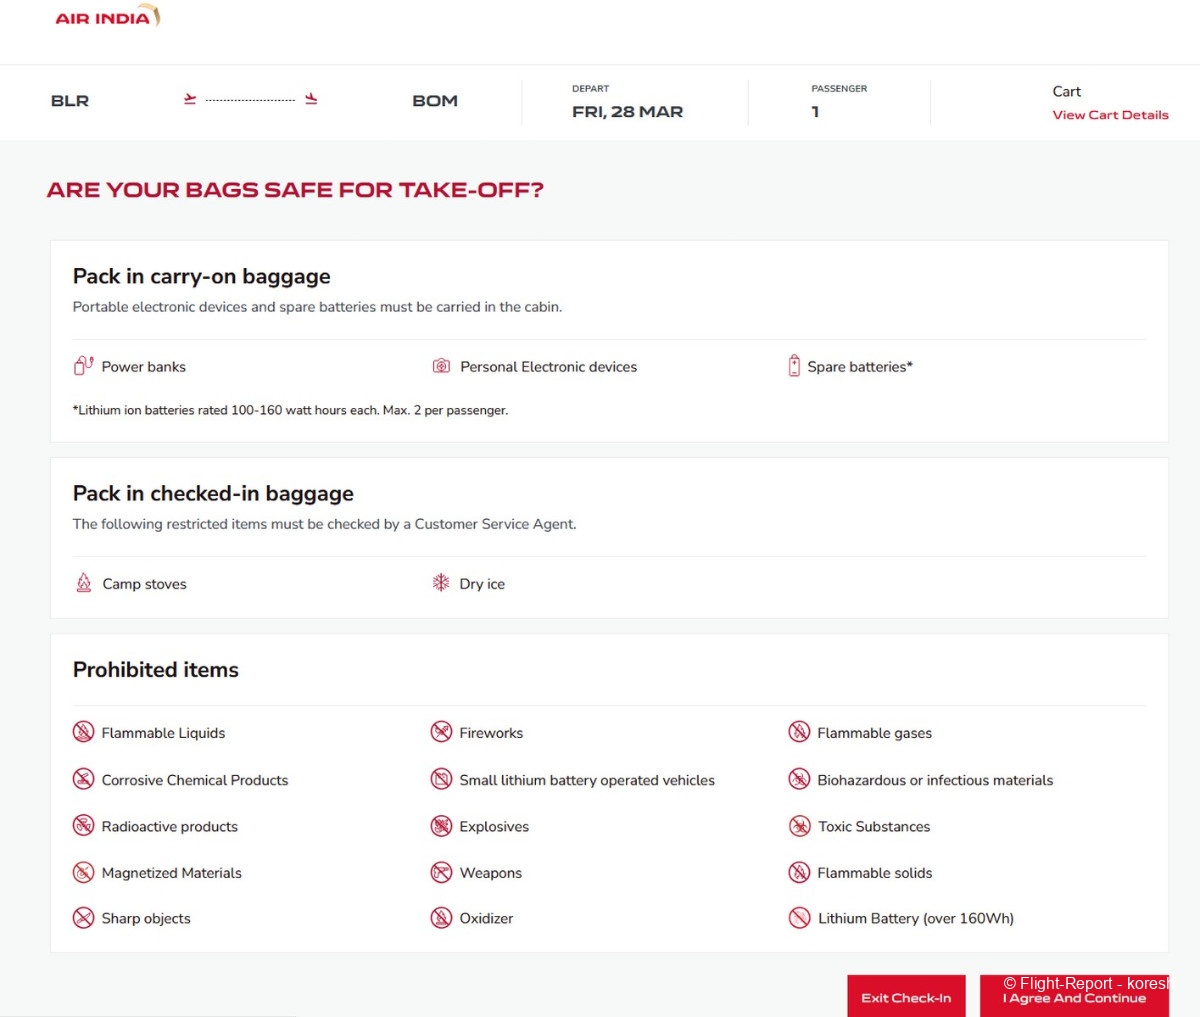The width and height of the screenshot is (1200, 1017).
Task: Click the Fireworks label
Action: [x=491, y=733]
